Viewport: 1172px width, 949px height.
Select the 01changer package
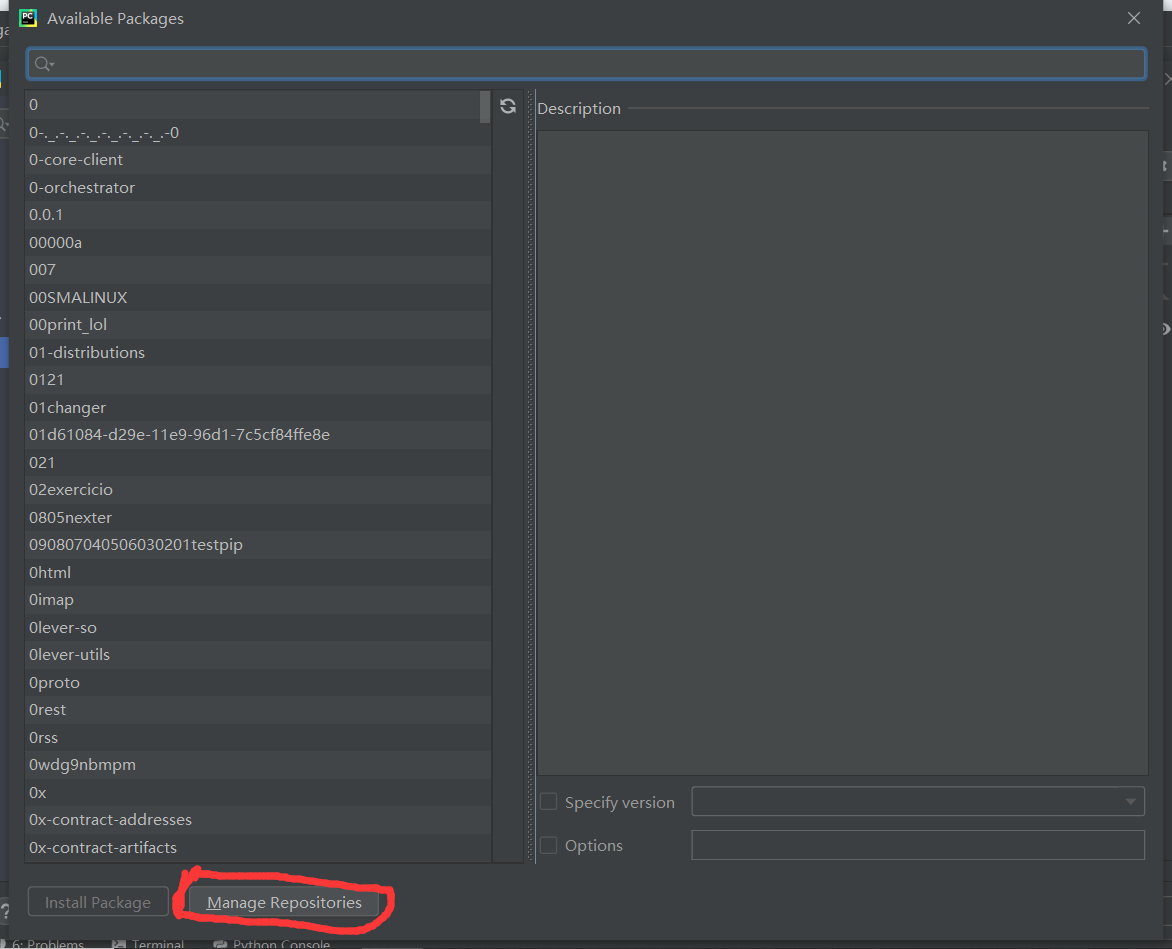click(258, 407)
